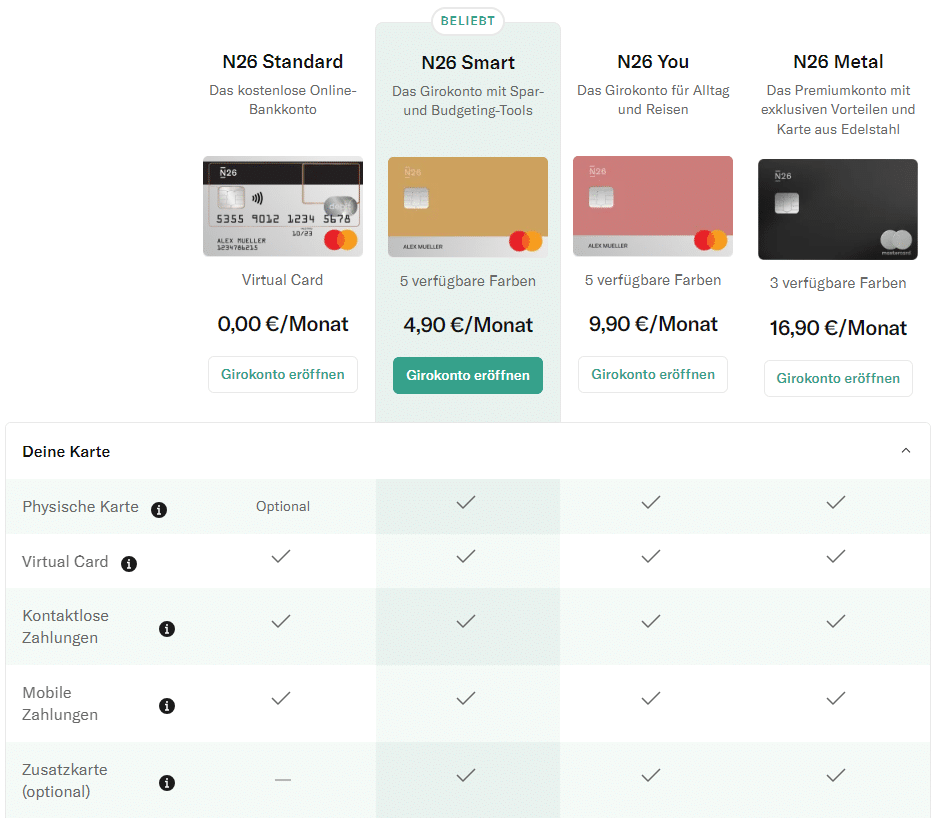Show info for Mobile Zahlungen
The width and height of the screenshot is (934, 818).
pyautogui.click(x=167, y=705)
